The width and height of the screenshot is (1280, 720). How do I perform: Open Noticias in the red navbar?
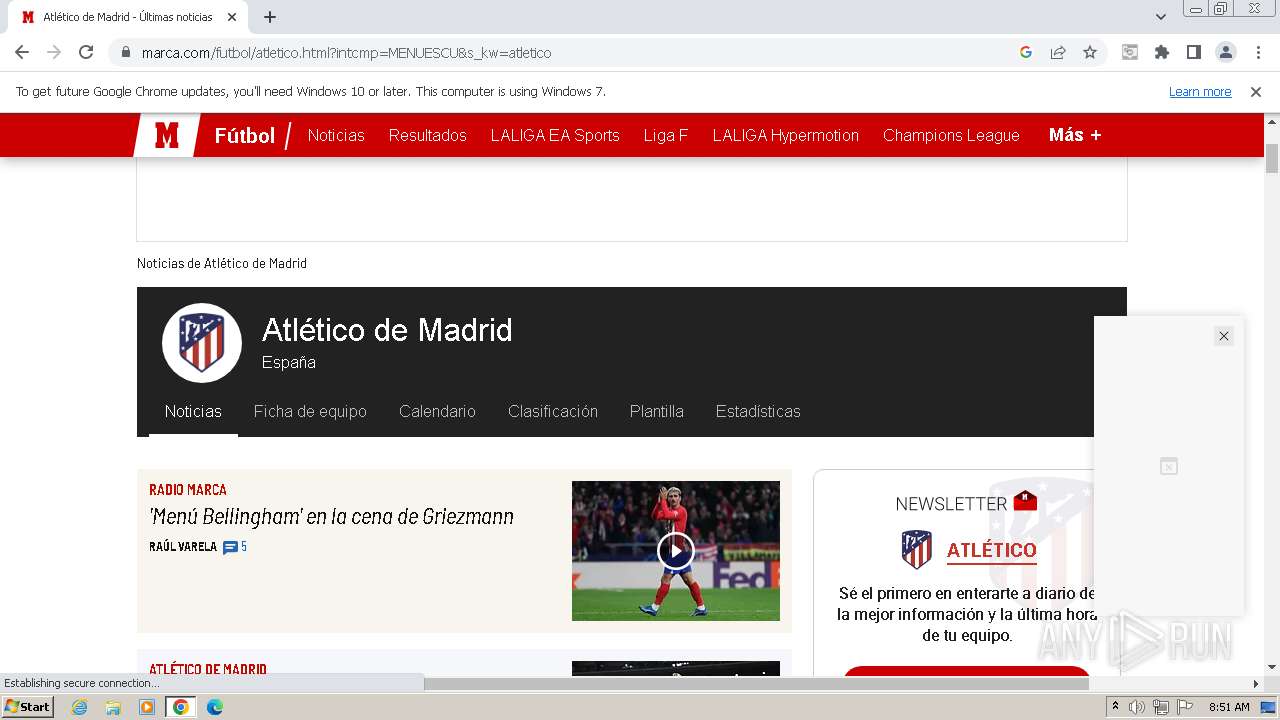tap(336, 135)
